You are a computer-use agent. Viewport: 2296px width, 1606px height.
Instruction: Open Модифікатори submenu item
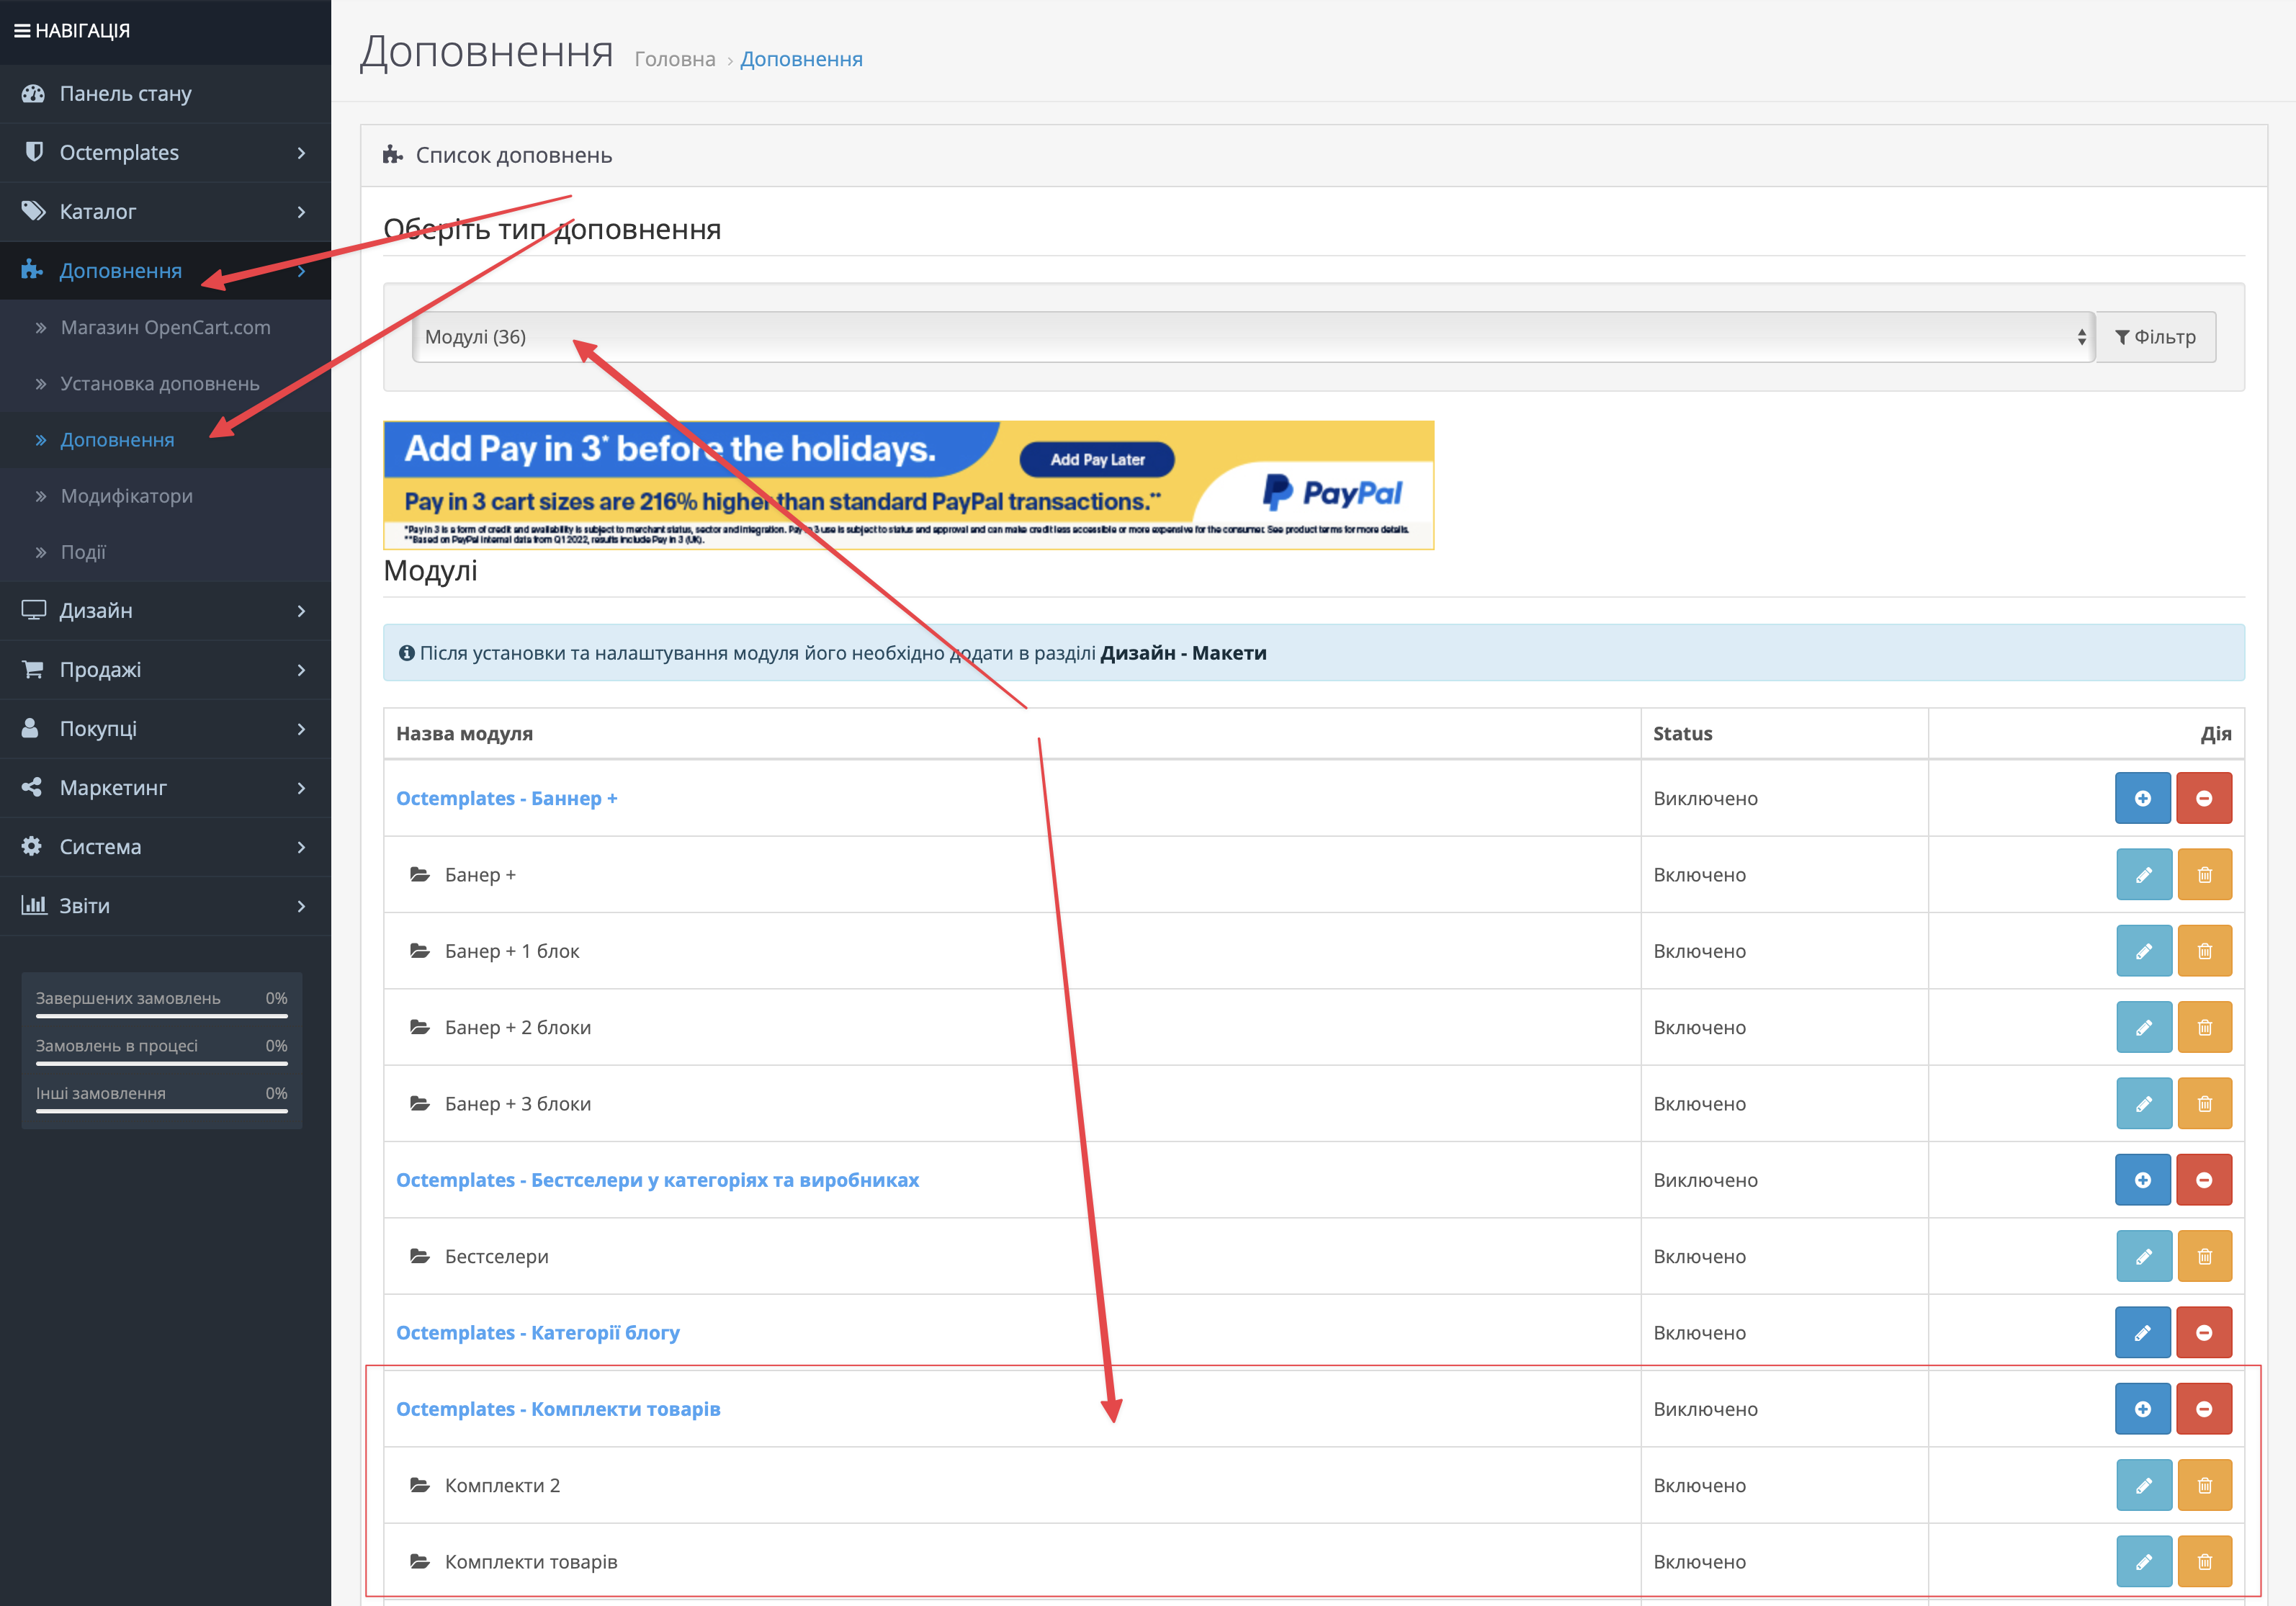(x=126, y=496)
